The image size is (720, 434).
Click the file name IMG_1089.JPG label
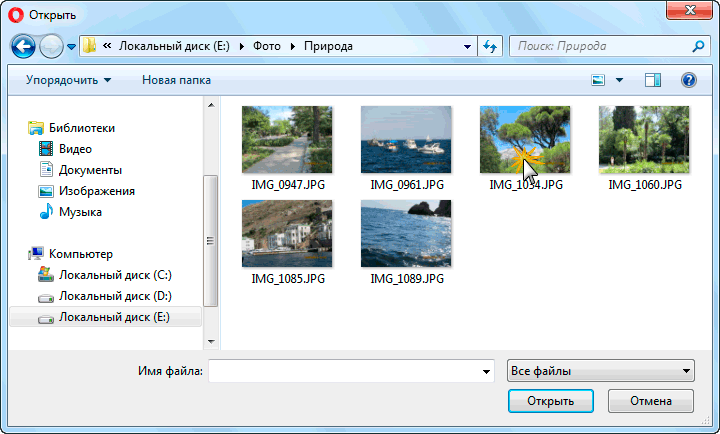tap(407, 279)
